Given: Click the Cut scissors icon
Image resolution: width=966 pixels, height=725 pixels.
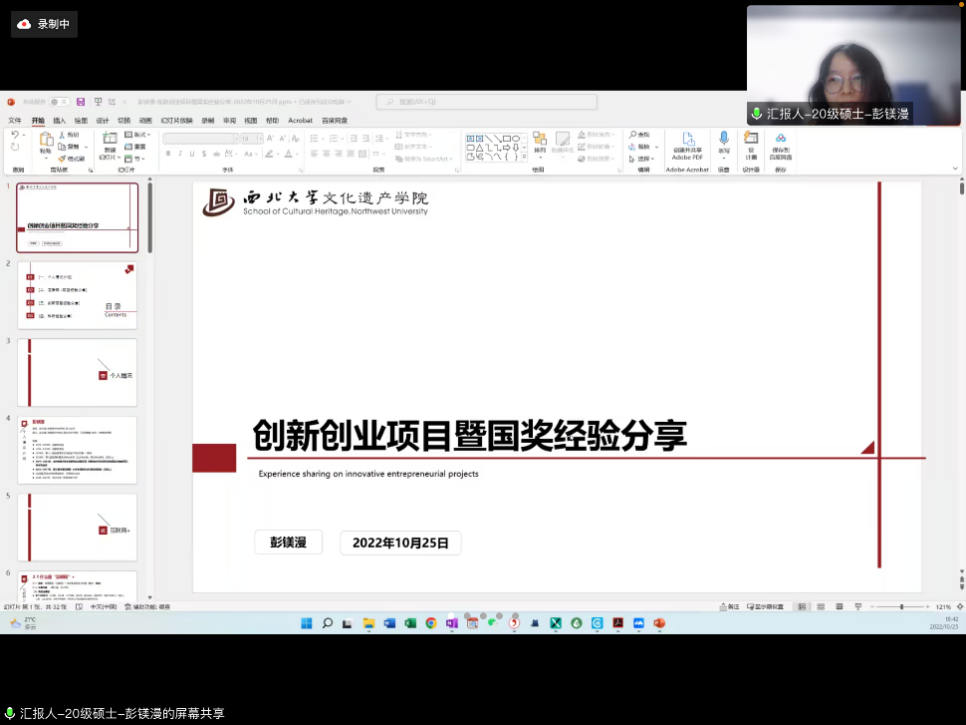Looking at the screenshot, I should click(x=62, y=134).
